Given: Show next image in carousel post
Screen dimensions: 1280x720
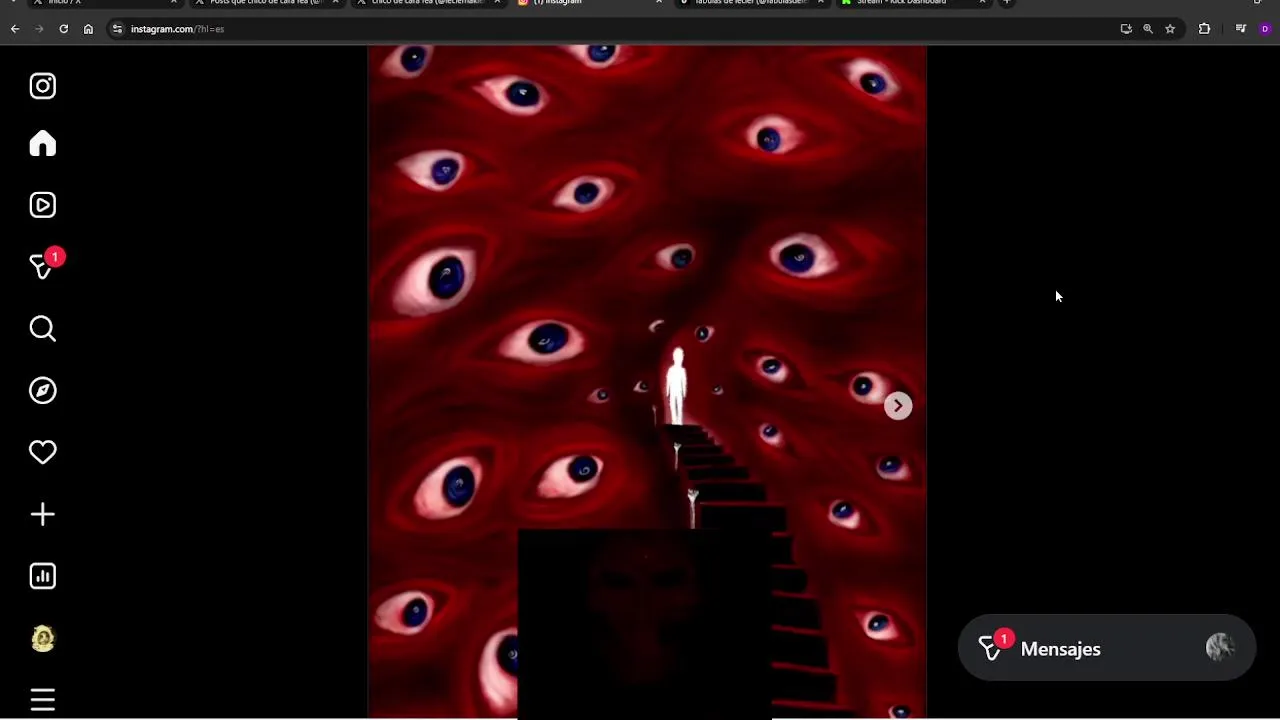Looking at the screenshot, I should [x=898, y=406].
